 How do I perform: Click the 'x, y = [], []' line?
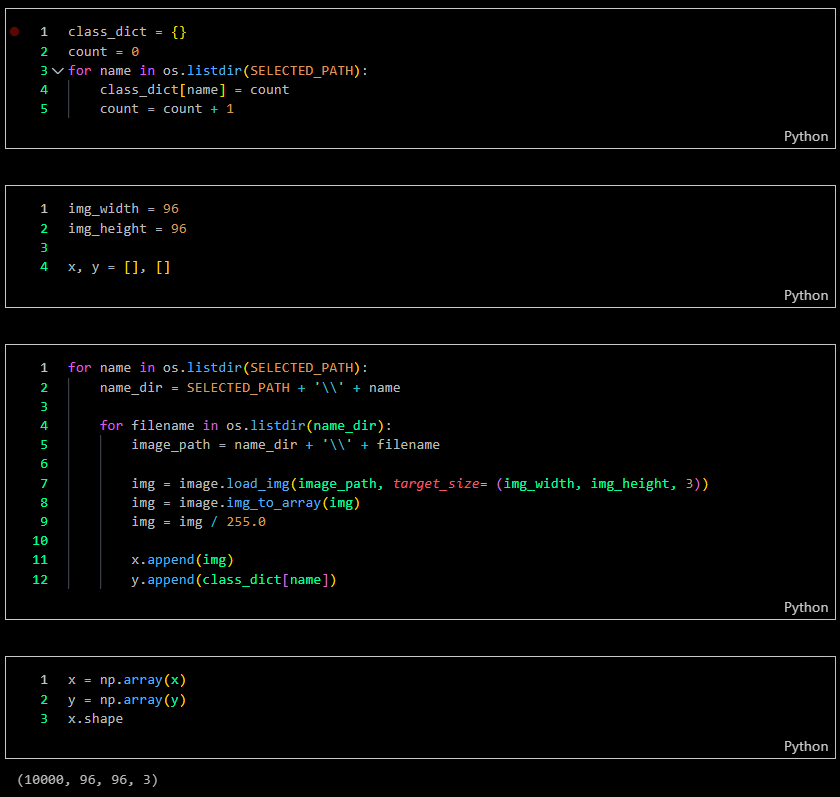119,267
